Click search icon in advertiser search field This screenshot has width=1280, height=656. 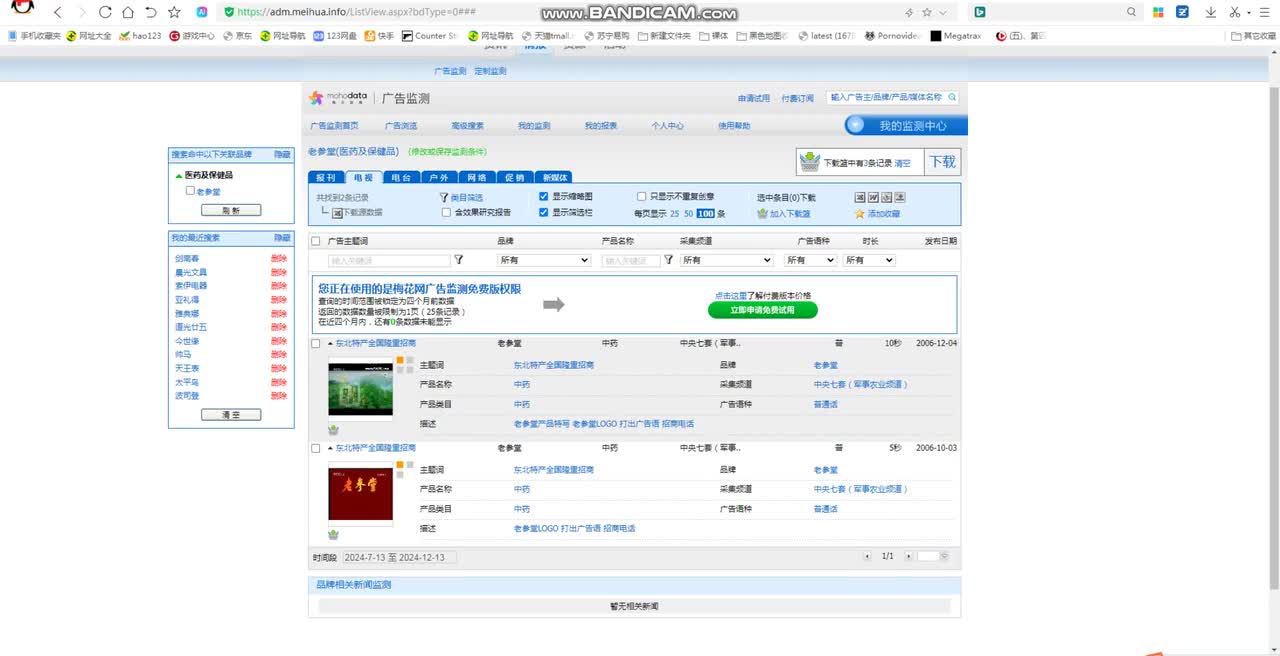tap(952, 97)
